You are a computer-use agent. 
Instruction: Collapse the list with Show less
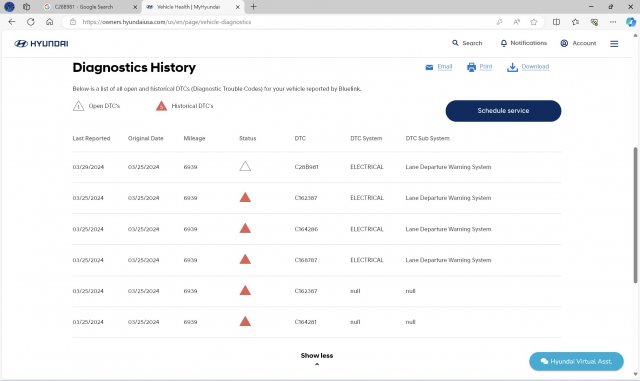point(317,358)
